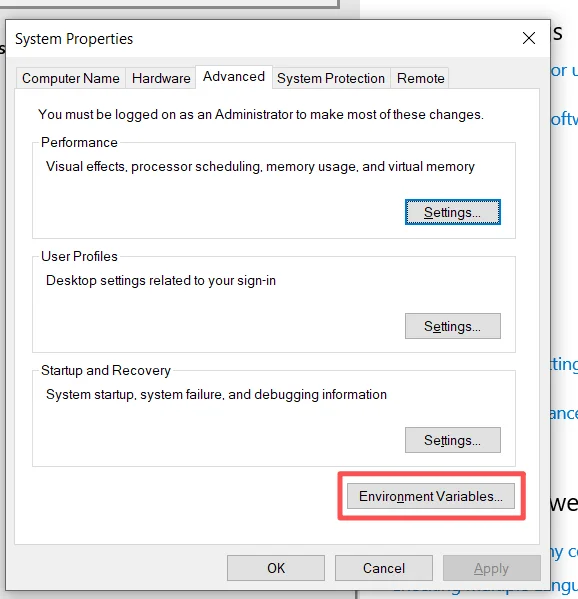Close the System Properties dialog
Image resolution: width=578 pixels, height=599 pixels.
pos(529,38)
